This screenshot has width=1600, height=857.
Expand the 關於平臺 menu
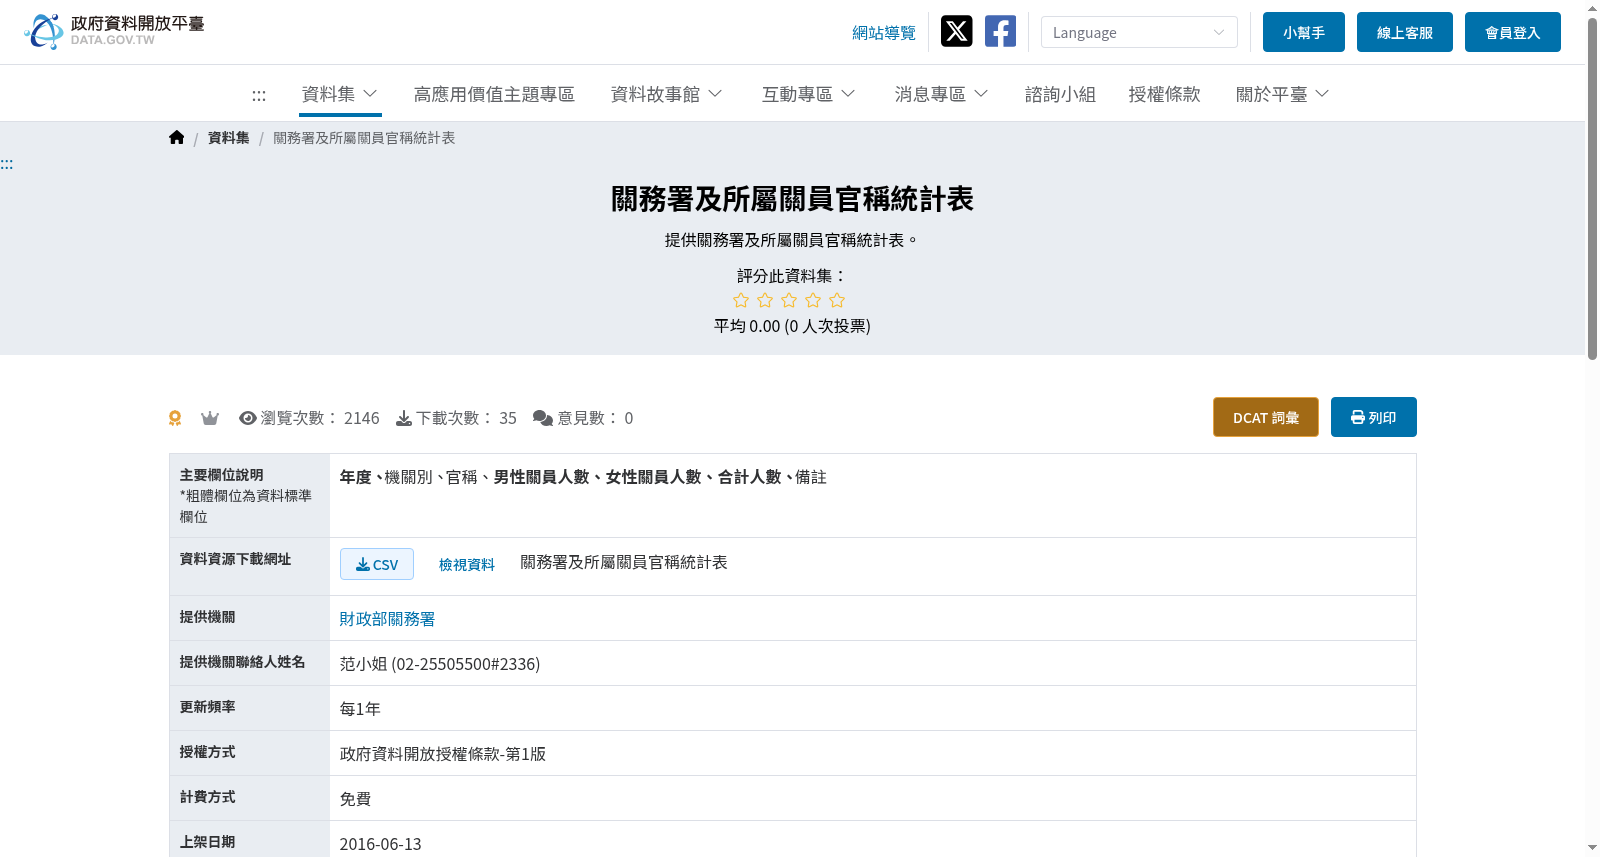coord(1283,94)
